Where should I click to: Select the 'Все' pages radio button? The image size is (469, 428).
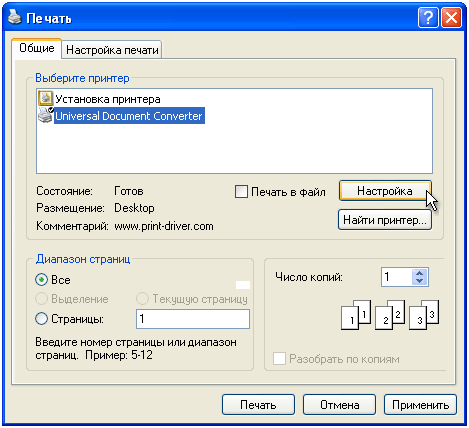[41, 280]
